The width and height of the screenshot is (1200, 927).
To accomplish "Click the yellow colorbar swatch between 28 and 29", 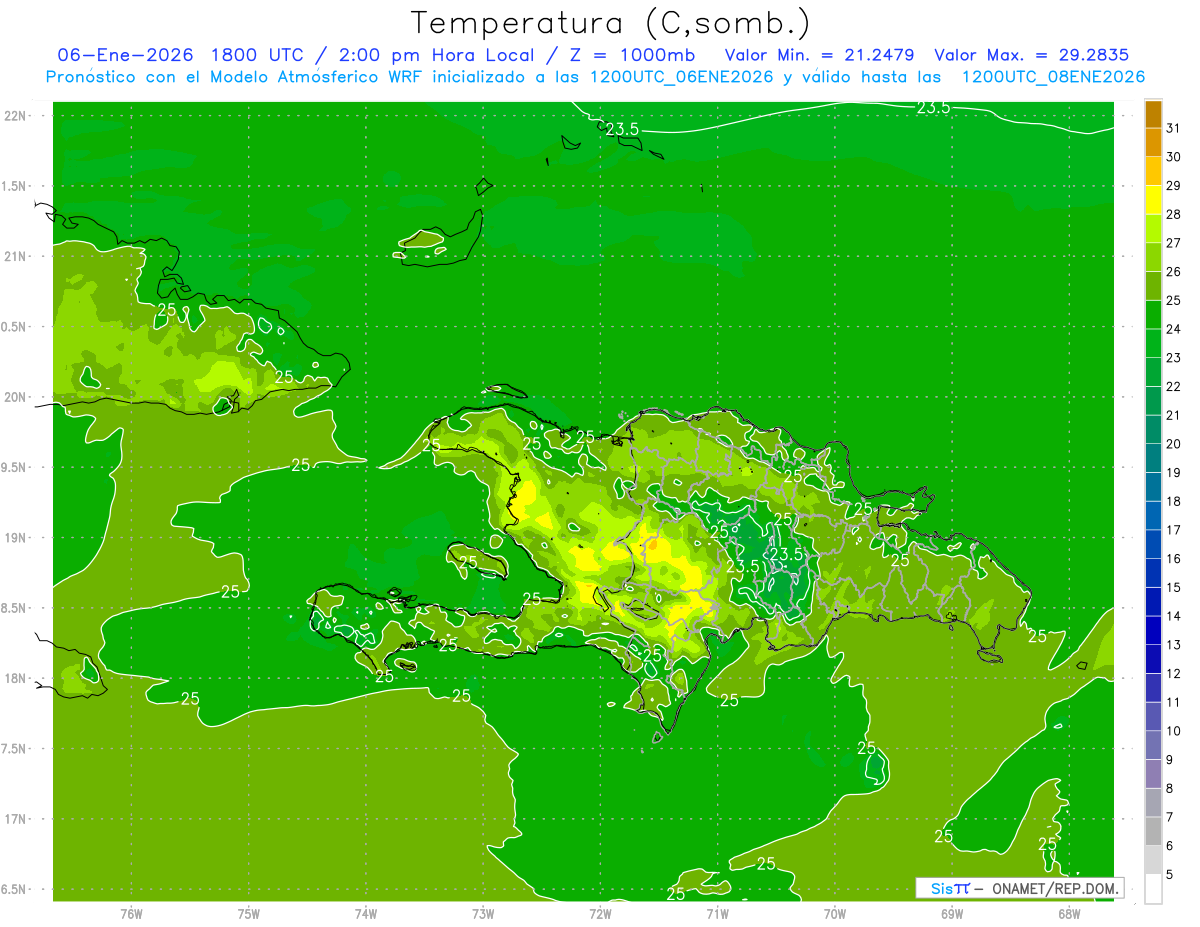I will tap(1153, 200).
